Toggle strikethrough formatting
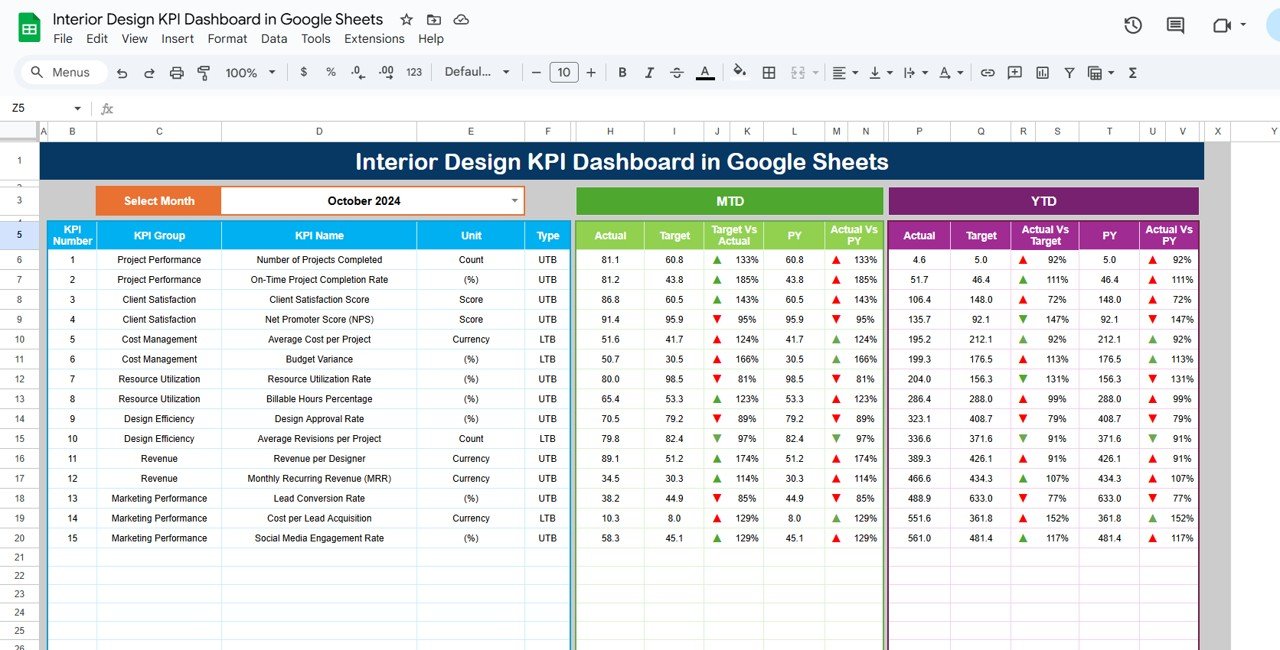 [x=677, y=73]
